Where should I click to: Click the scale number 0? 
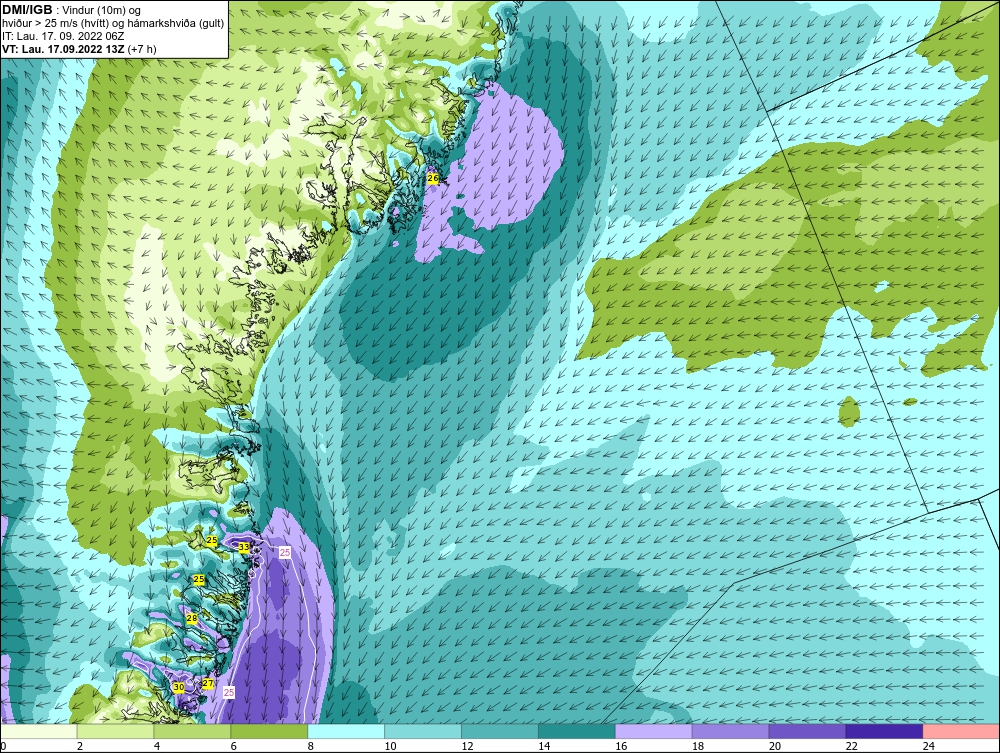pyautogui.click(x=3, y=746)
